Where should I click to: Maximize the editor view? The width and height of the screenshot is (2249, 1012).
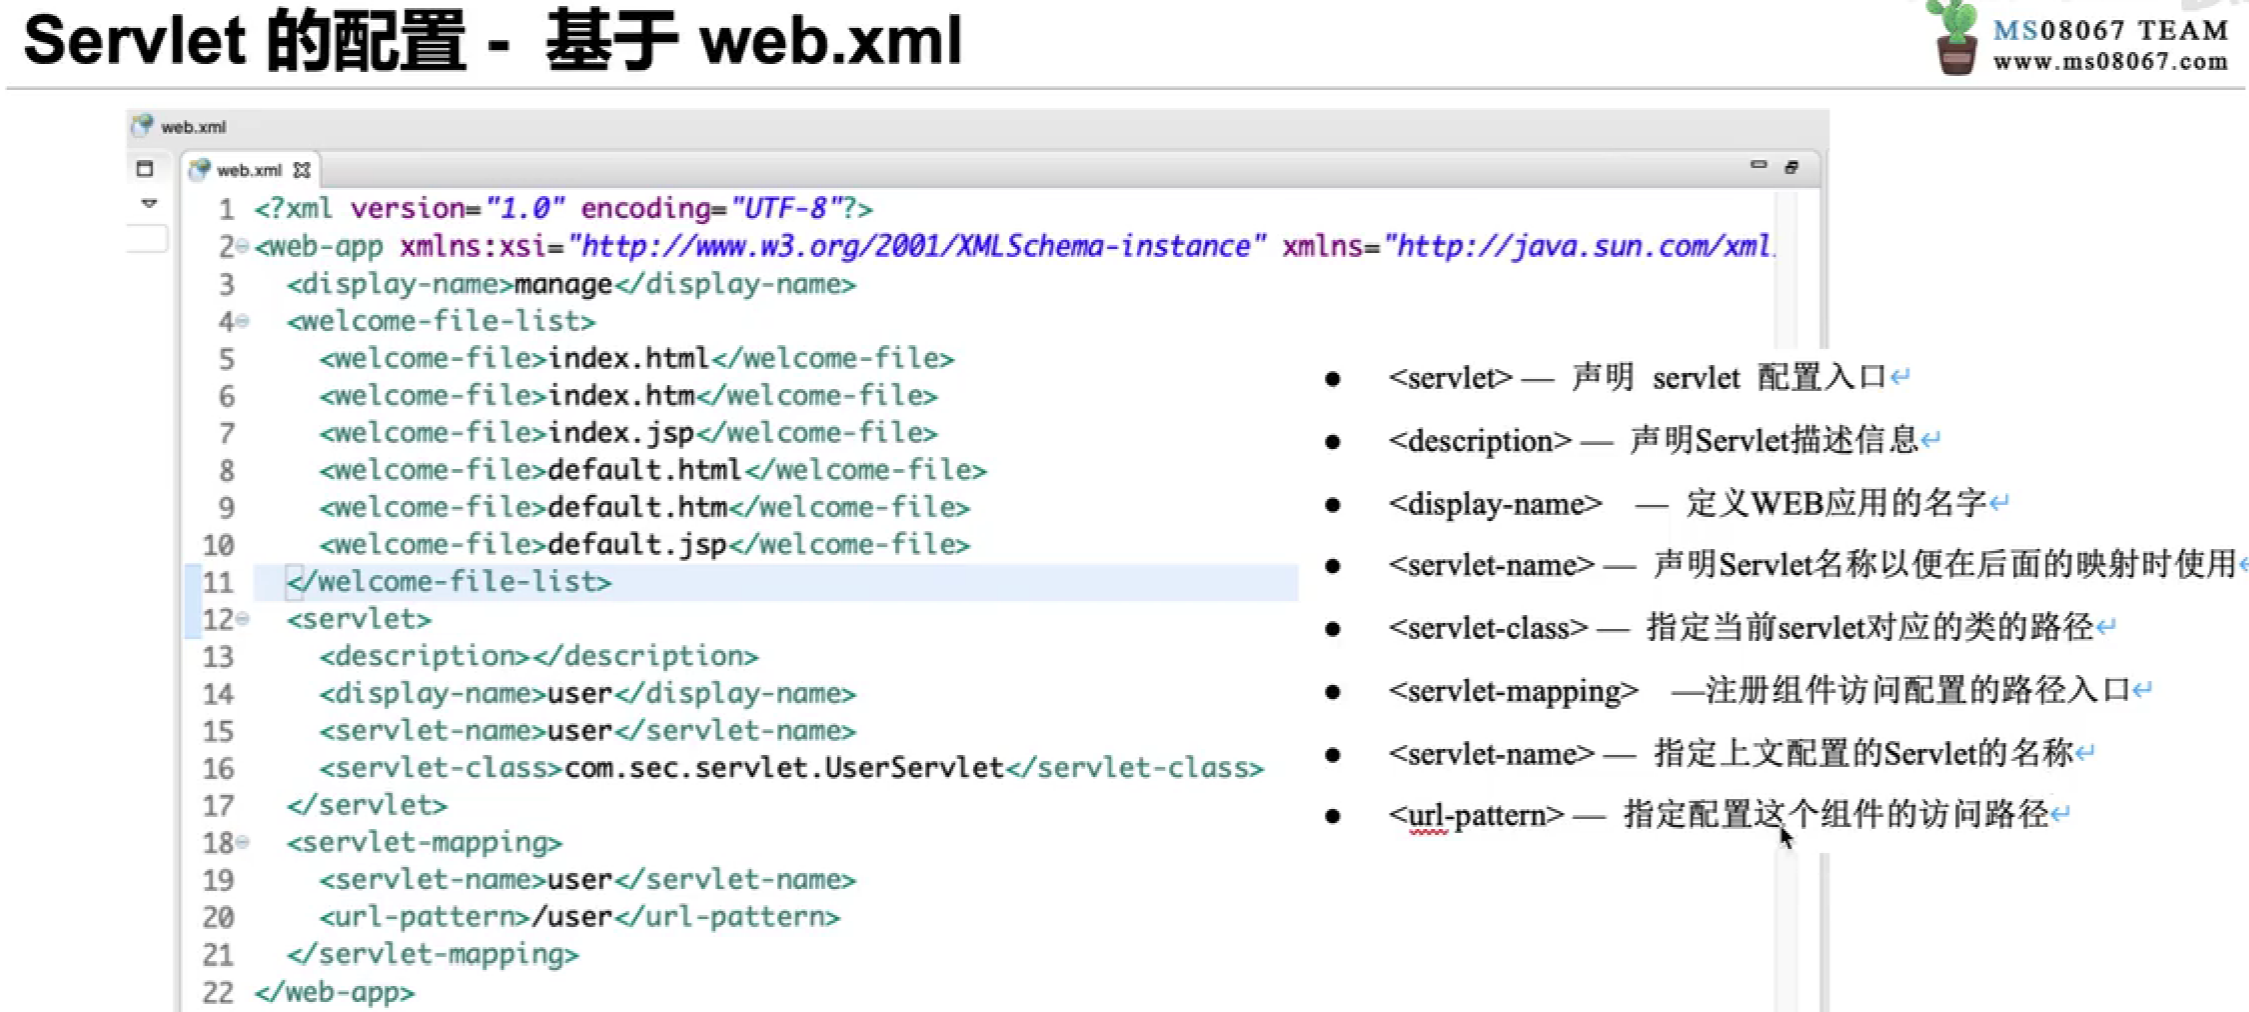coord(1791,167)
